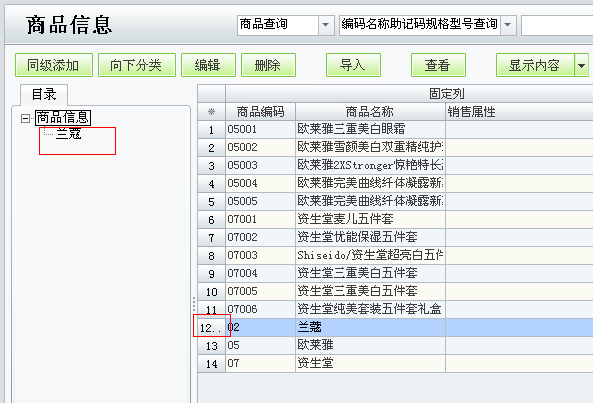
Task: Click the code cell 05002
Action: tap(260, 147)
